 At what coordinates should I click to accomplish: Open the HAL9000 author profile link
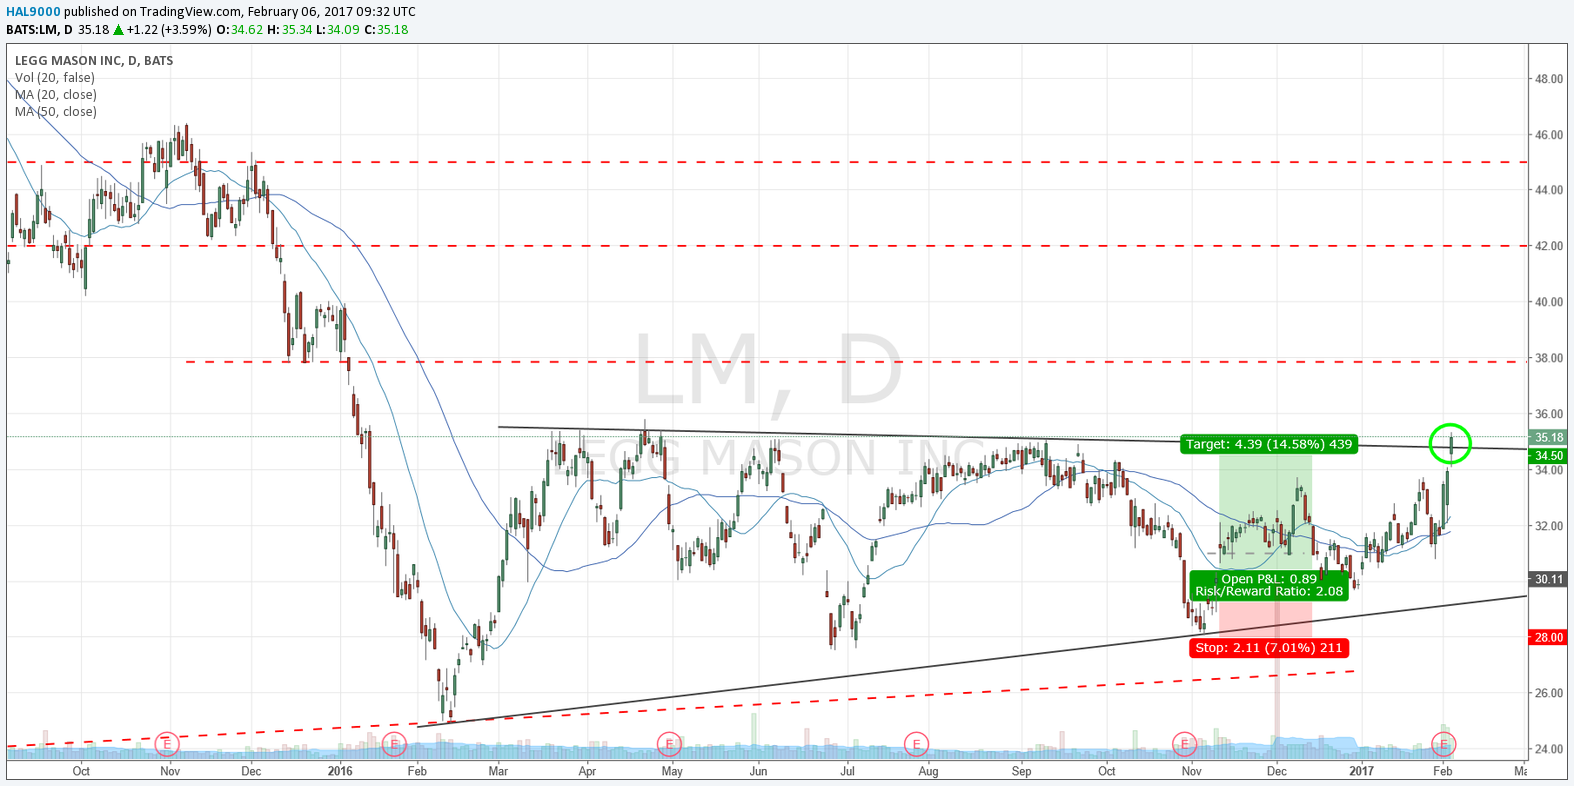pyautogui.click(x=33, y=12)
